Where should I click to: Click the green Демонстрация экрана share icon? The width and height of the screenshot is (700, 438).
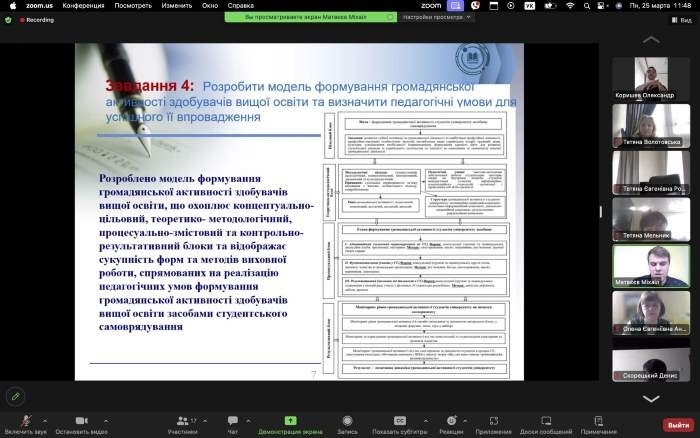pos(290,420)
